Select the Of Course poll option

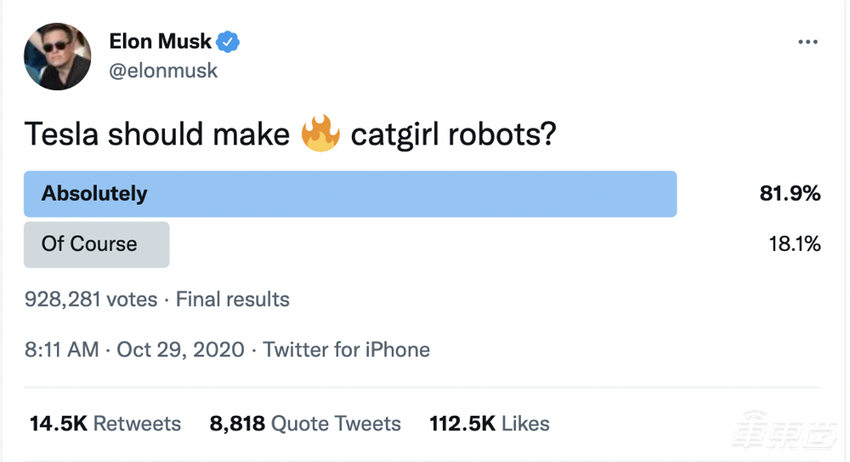(96, 244)
